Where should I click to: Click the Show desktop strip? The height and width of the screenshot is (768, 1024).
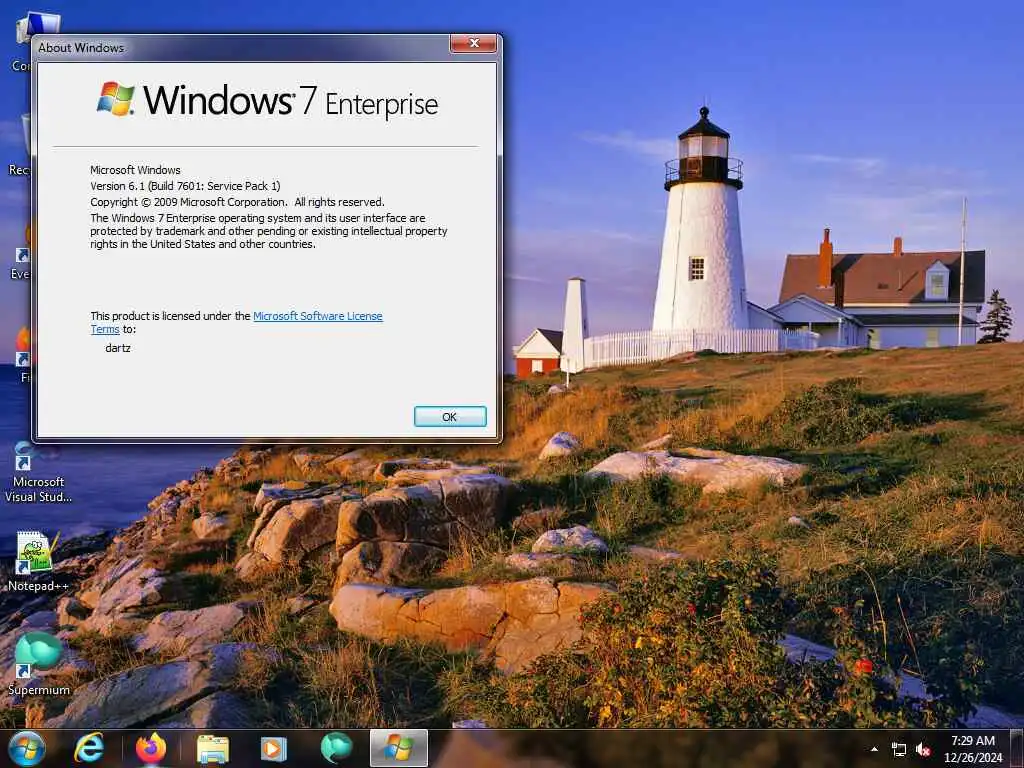[x=1018, y=748]
